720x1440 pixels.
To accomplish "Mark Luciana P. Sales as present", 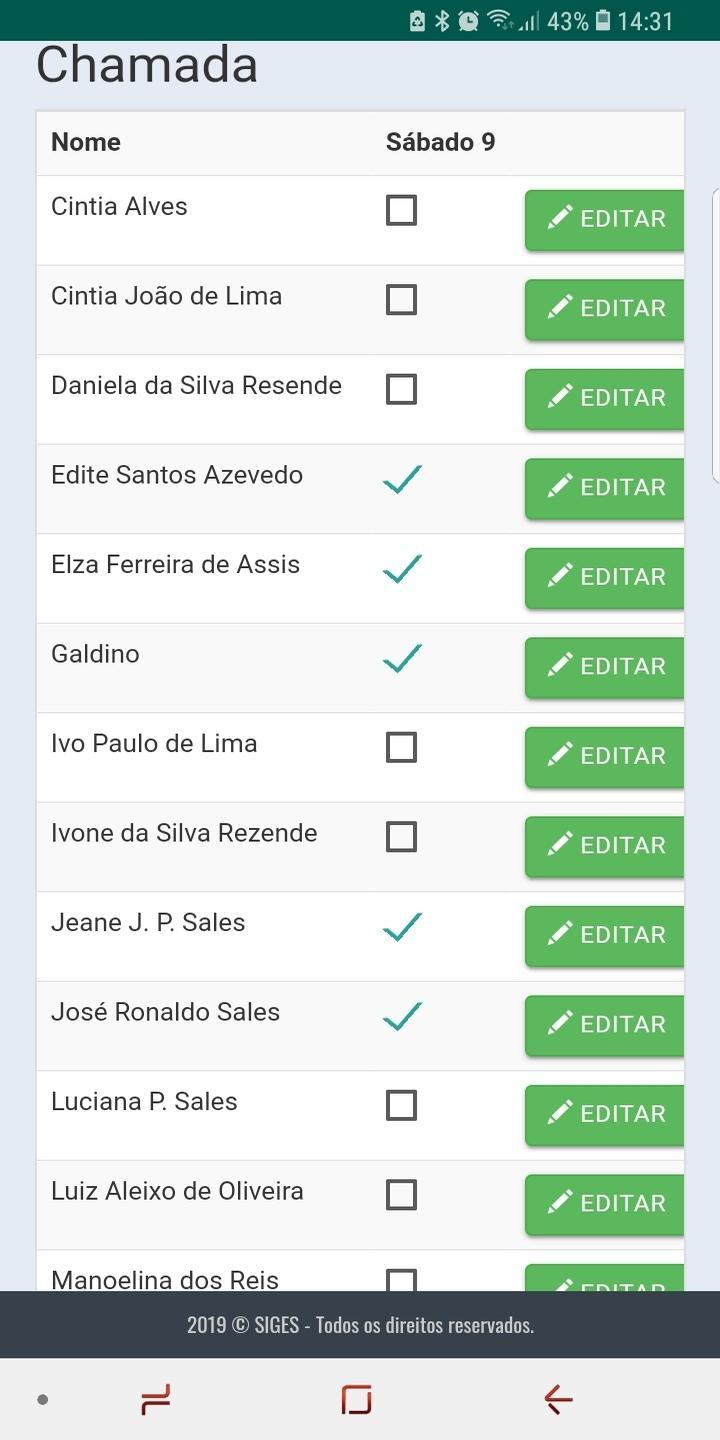I will tap(401, 1105).
